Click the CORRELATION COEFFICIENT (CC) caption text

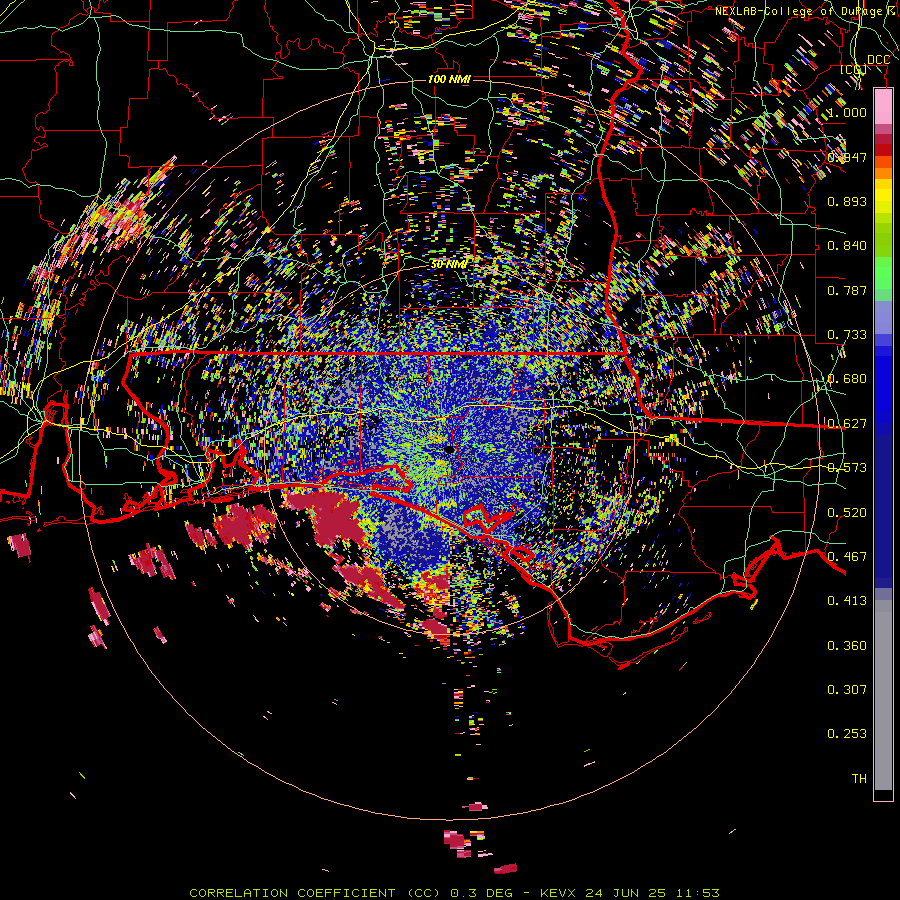pos(315,893)
